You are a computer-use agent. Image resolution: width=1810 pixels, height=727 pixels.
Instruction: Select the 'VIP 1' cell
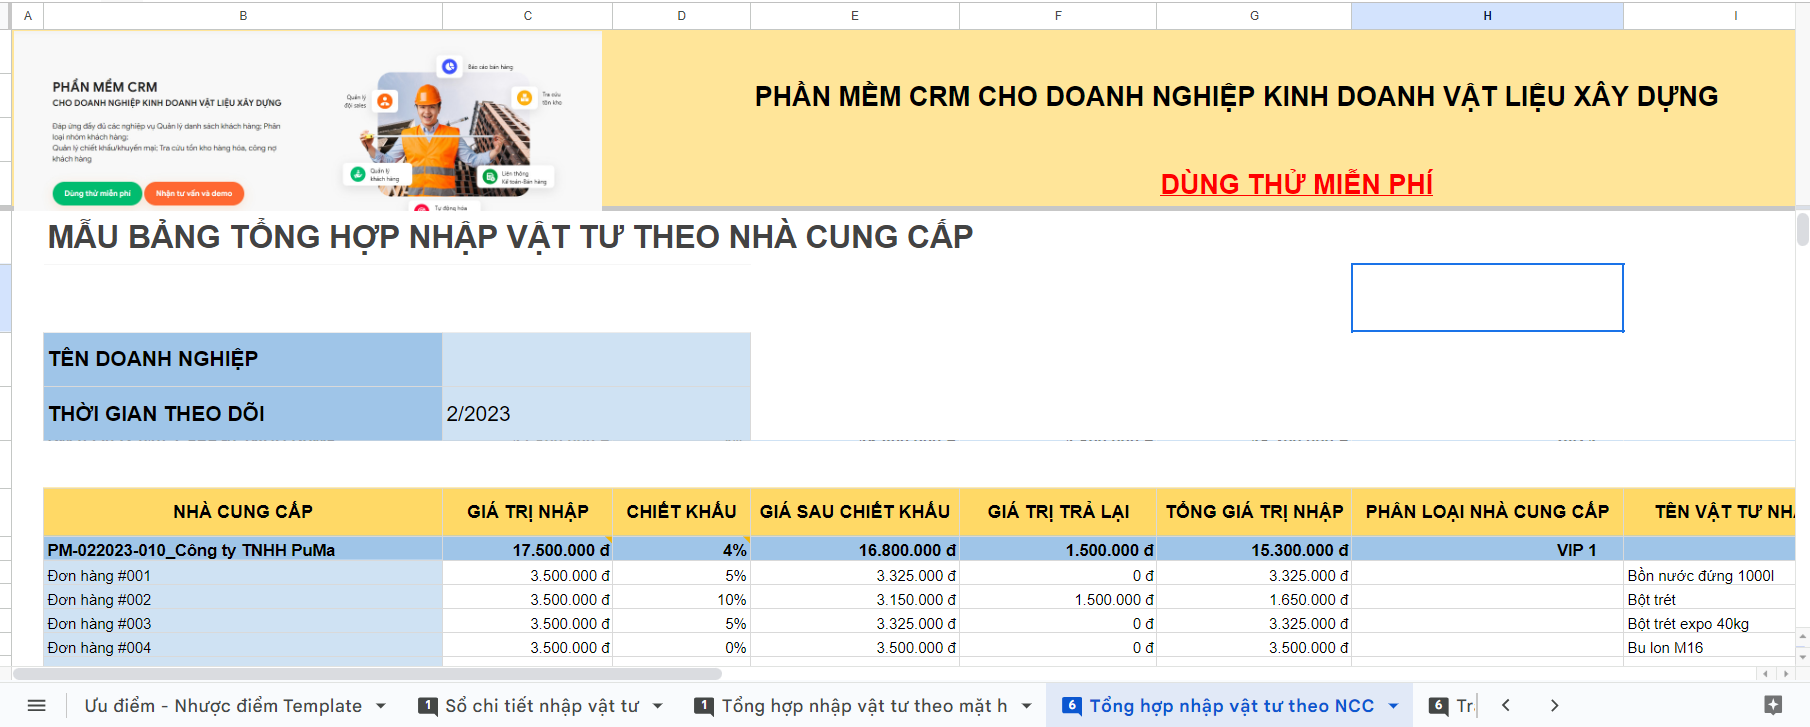pos(1487,550)
